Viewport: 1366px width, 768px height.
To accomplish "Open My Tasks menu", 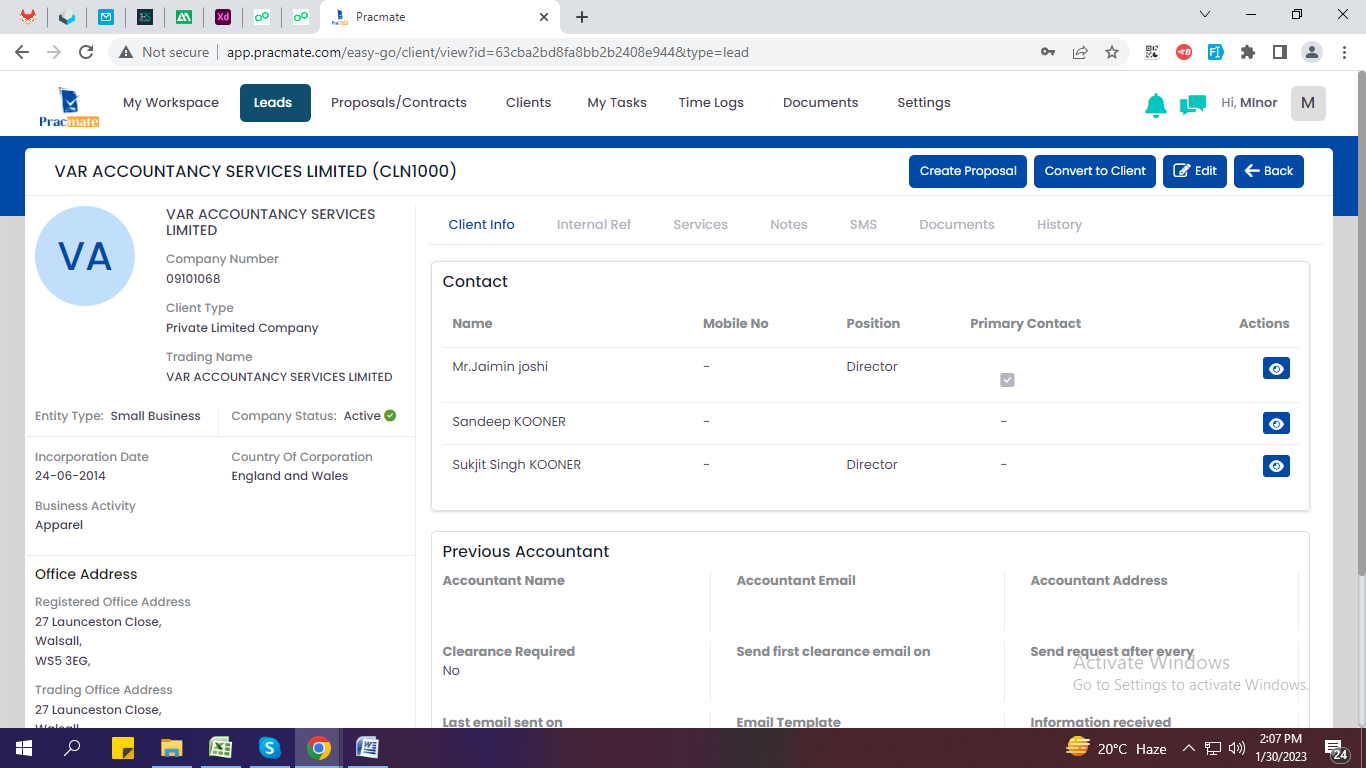I will (617, 103).
